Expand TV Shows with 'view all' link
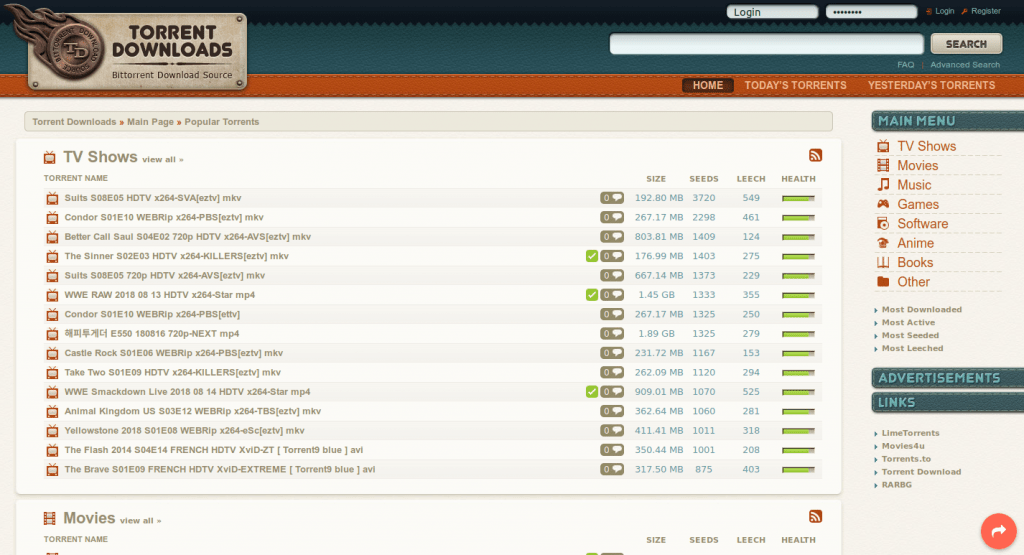Screen dimensions: 1024x555 [162, 160]
